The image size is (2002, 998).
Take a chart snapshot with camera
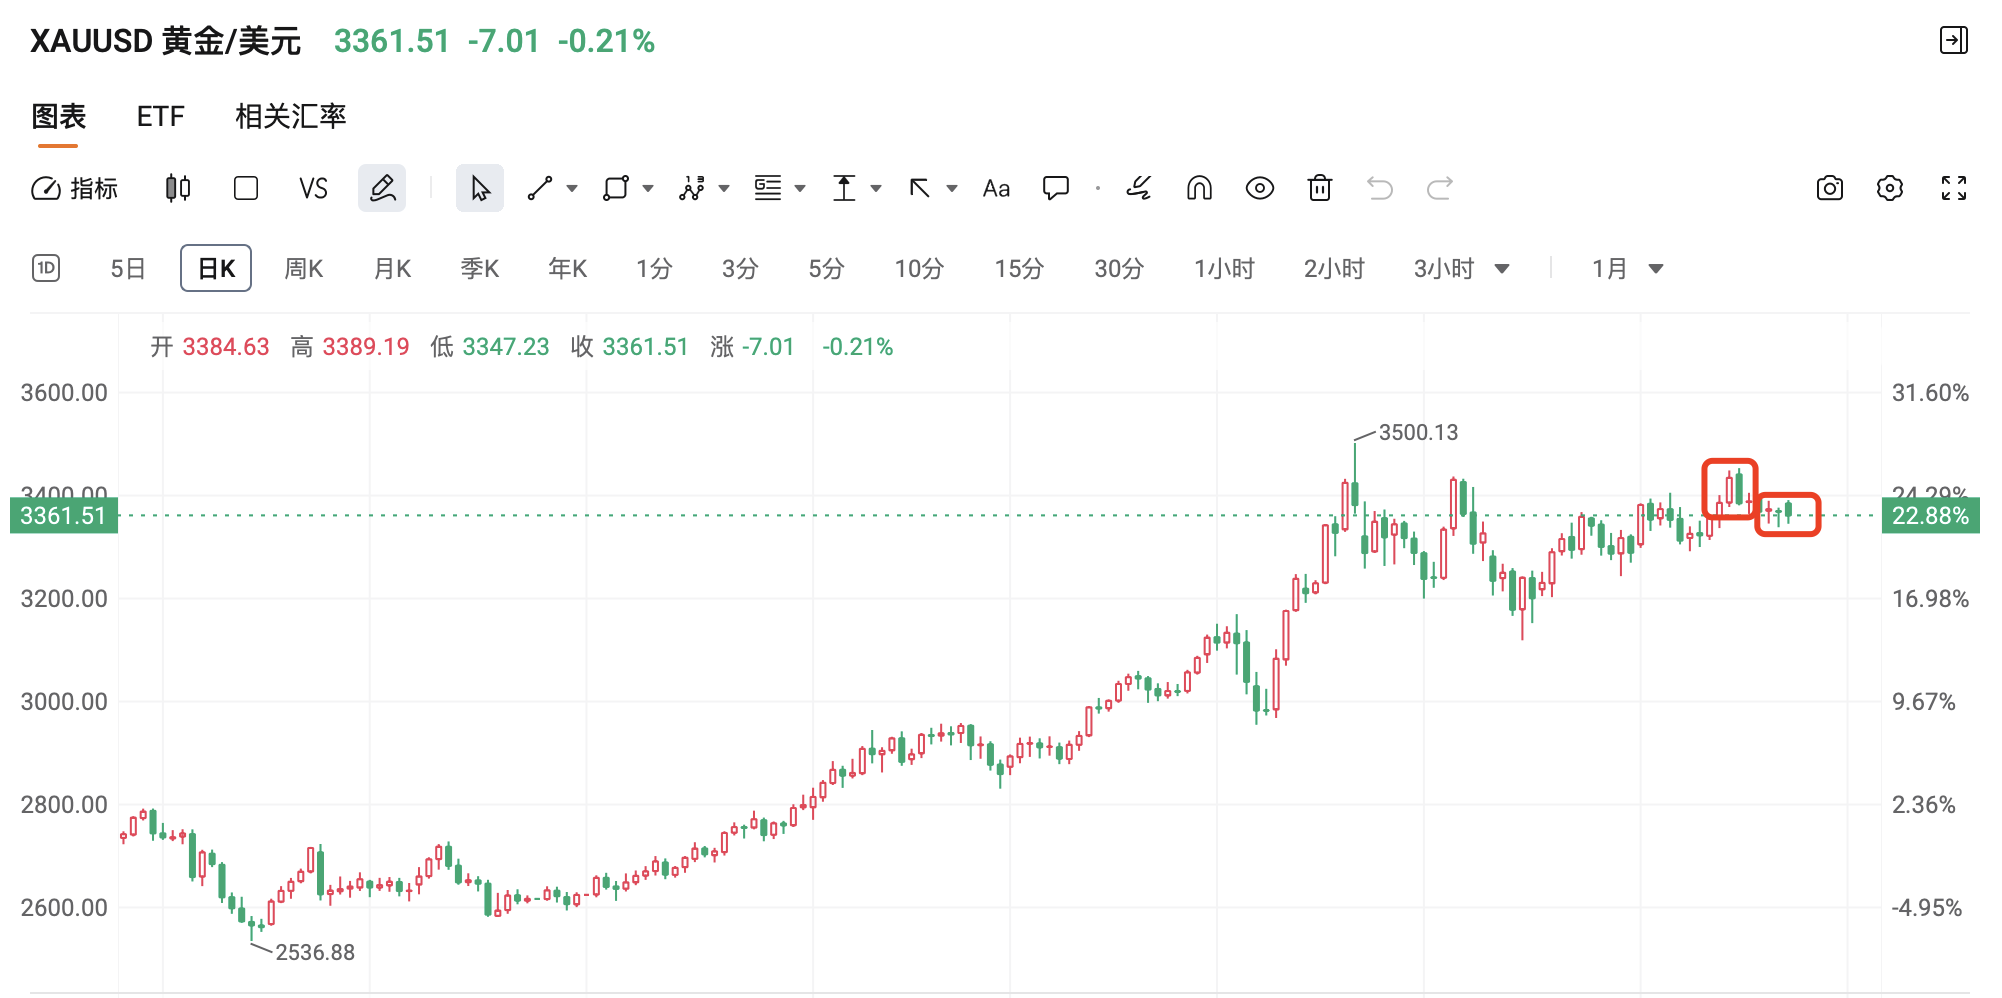point(1830,188)
